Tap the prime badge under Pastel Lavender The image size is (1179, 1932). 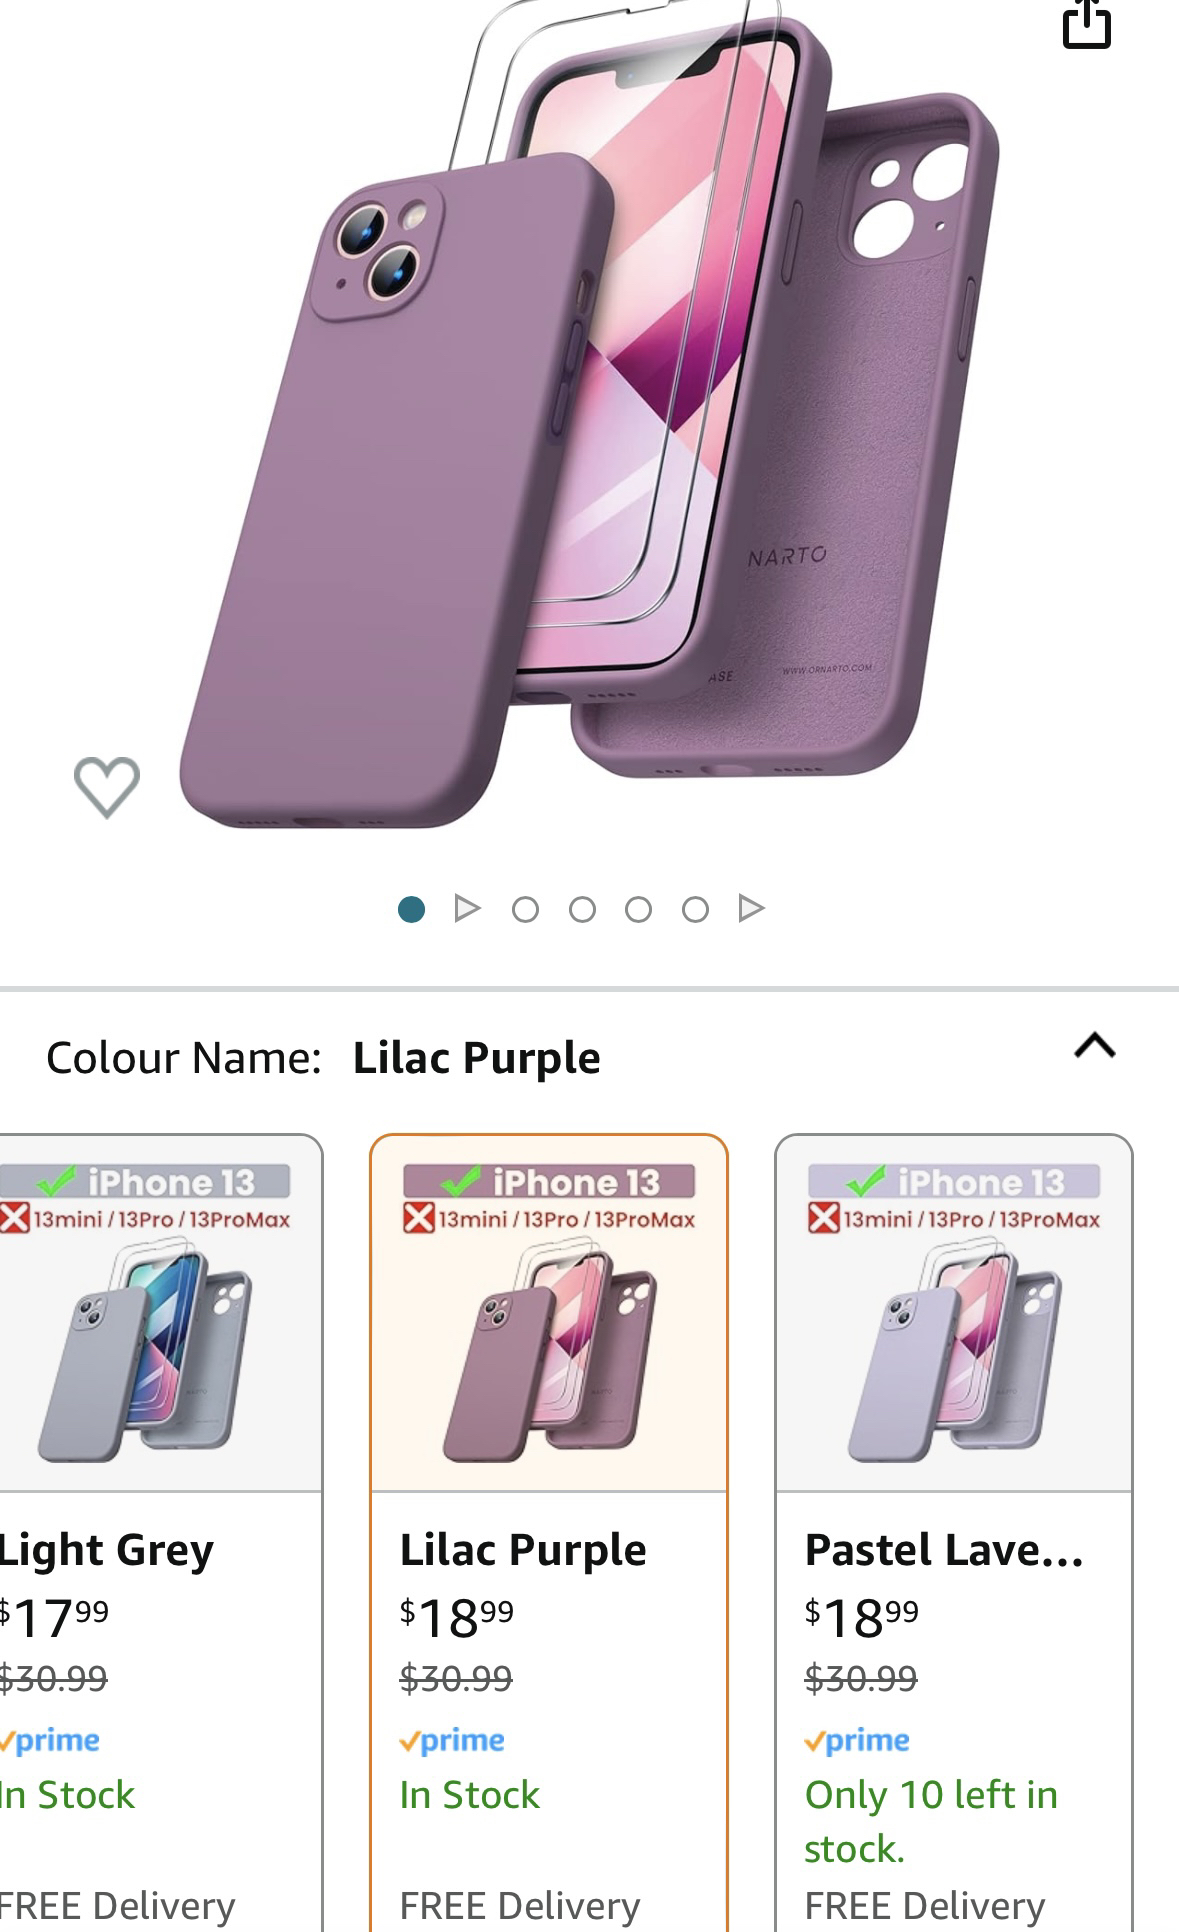click(x=857, y=1741)
